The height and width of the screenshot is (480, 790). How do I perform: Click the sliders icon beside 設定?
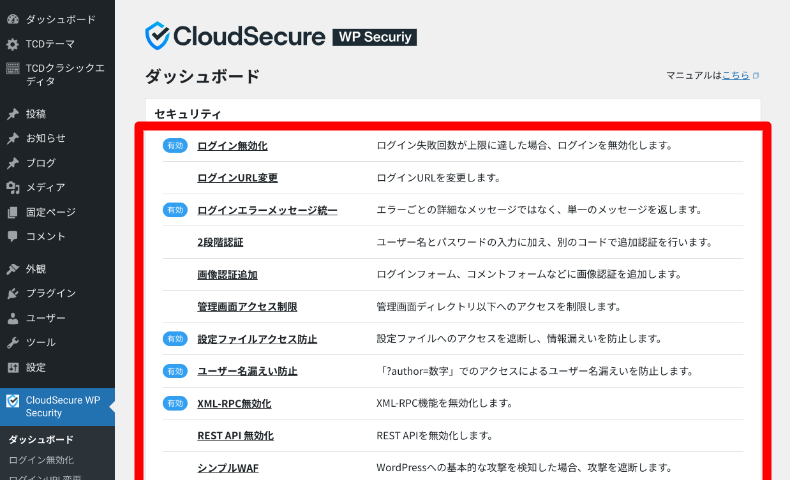pos(13,367)
